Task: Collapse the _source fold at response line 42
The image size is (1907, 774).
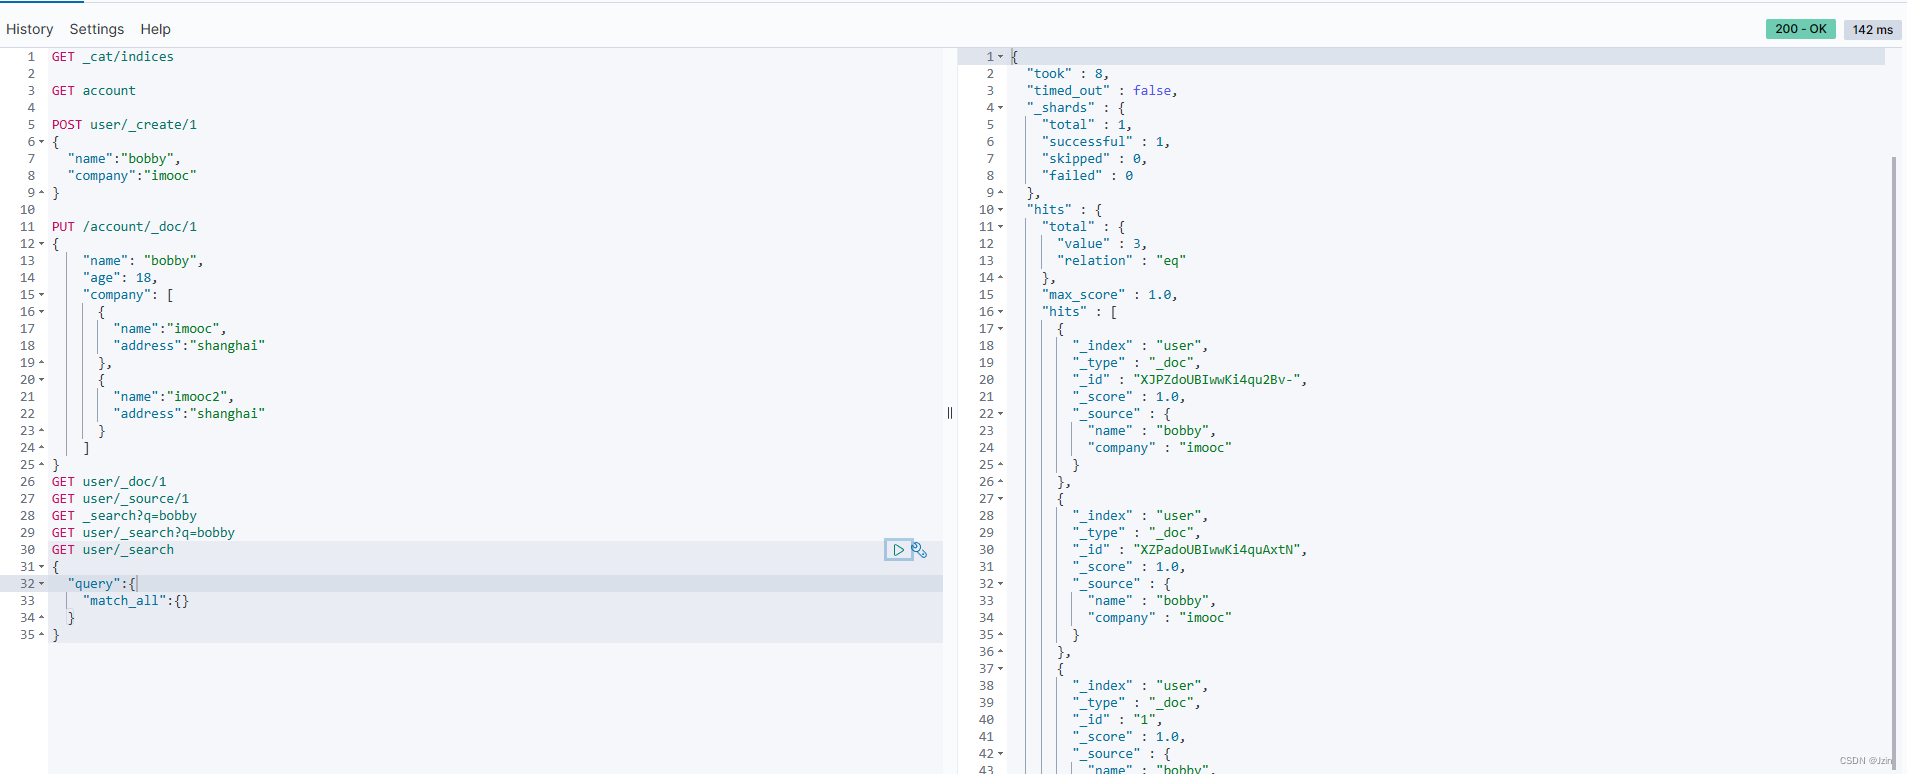Action: (x=1000, y=754)
